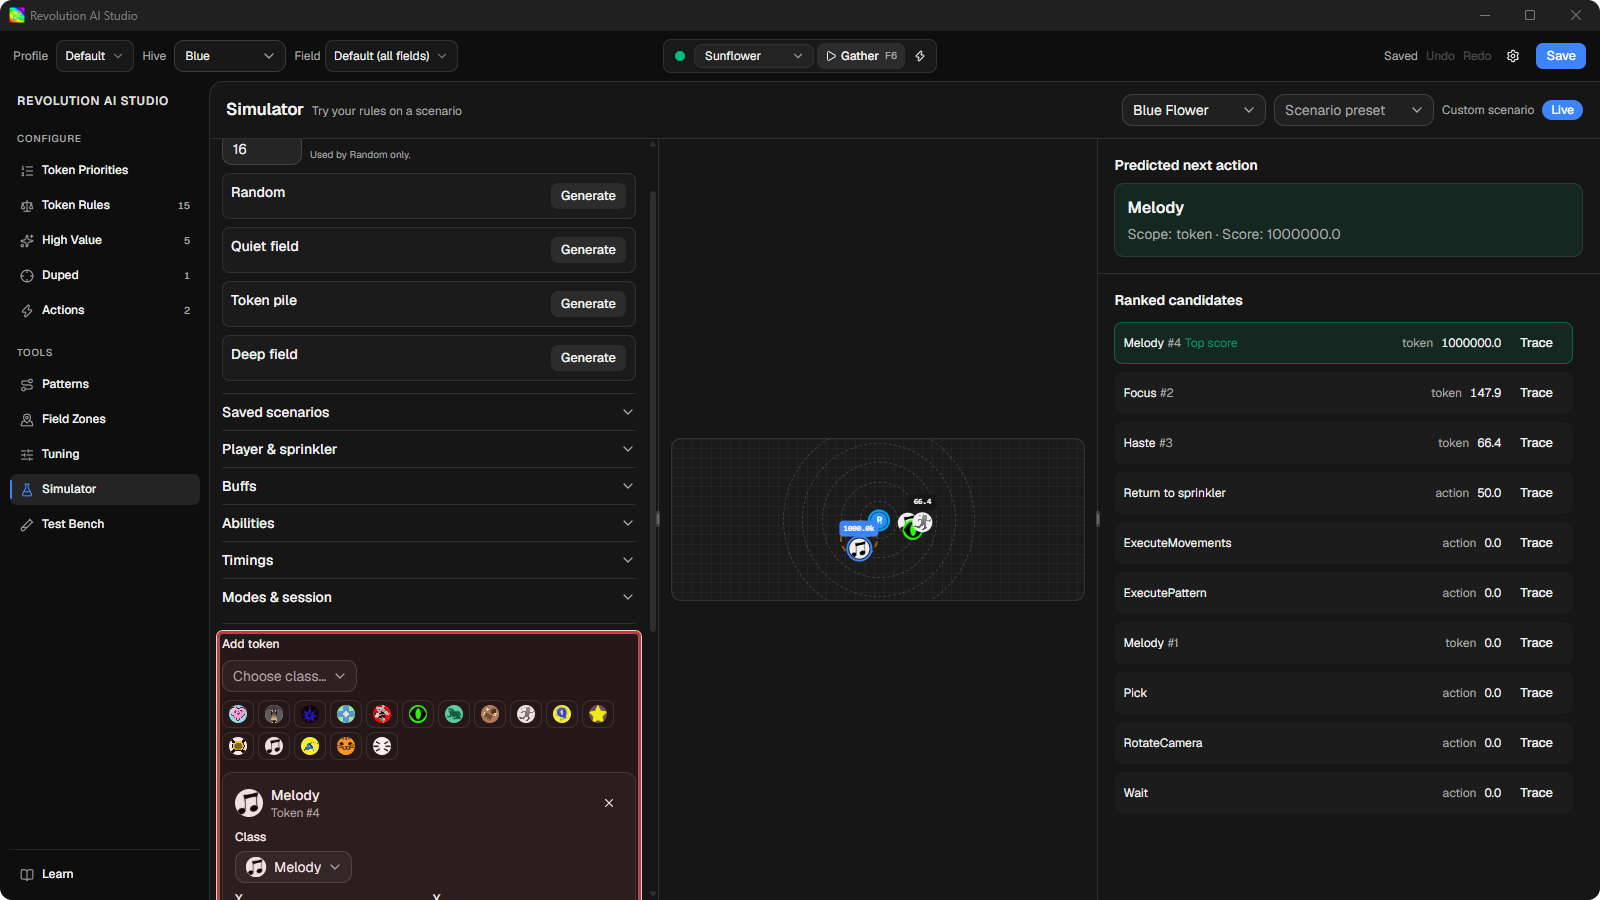Add the pink heart token
Image resolution: width=1600 pixels, height=900 pixels.
click(238, 714)
